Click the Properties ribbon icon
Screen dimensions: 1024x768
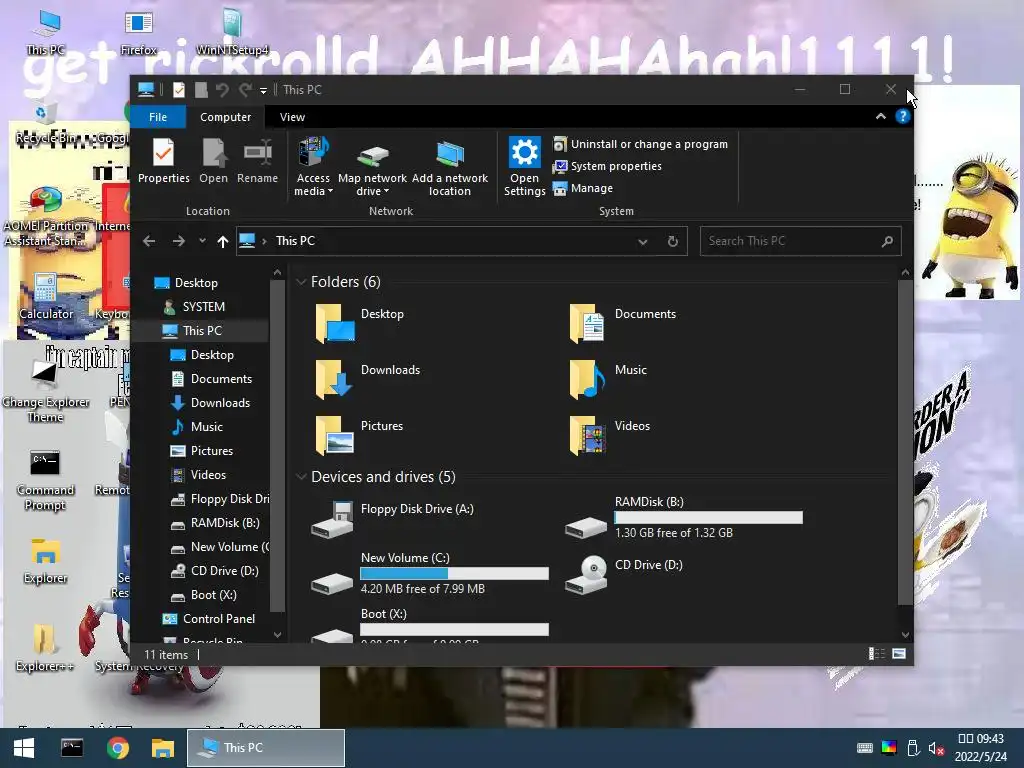pos(163,161)
